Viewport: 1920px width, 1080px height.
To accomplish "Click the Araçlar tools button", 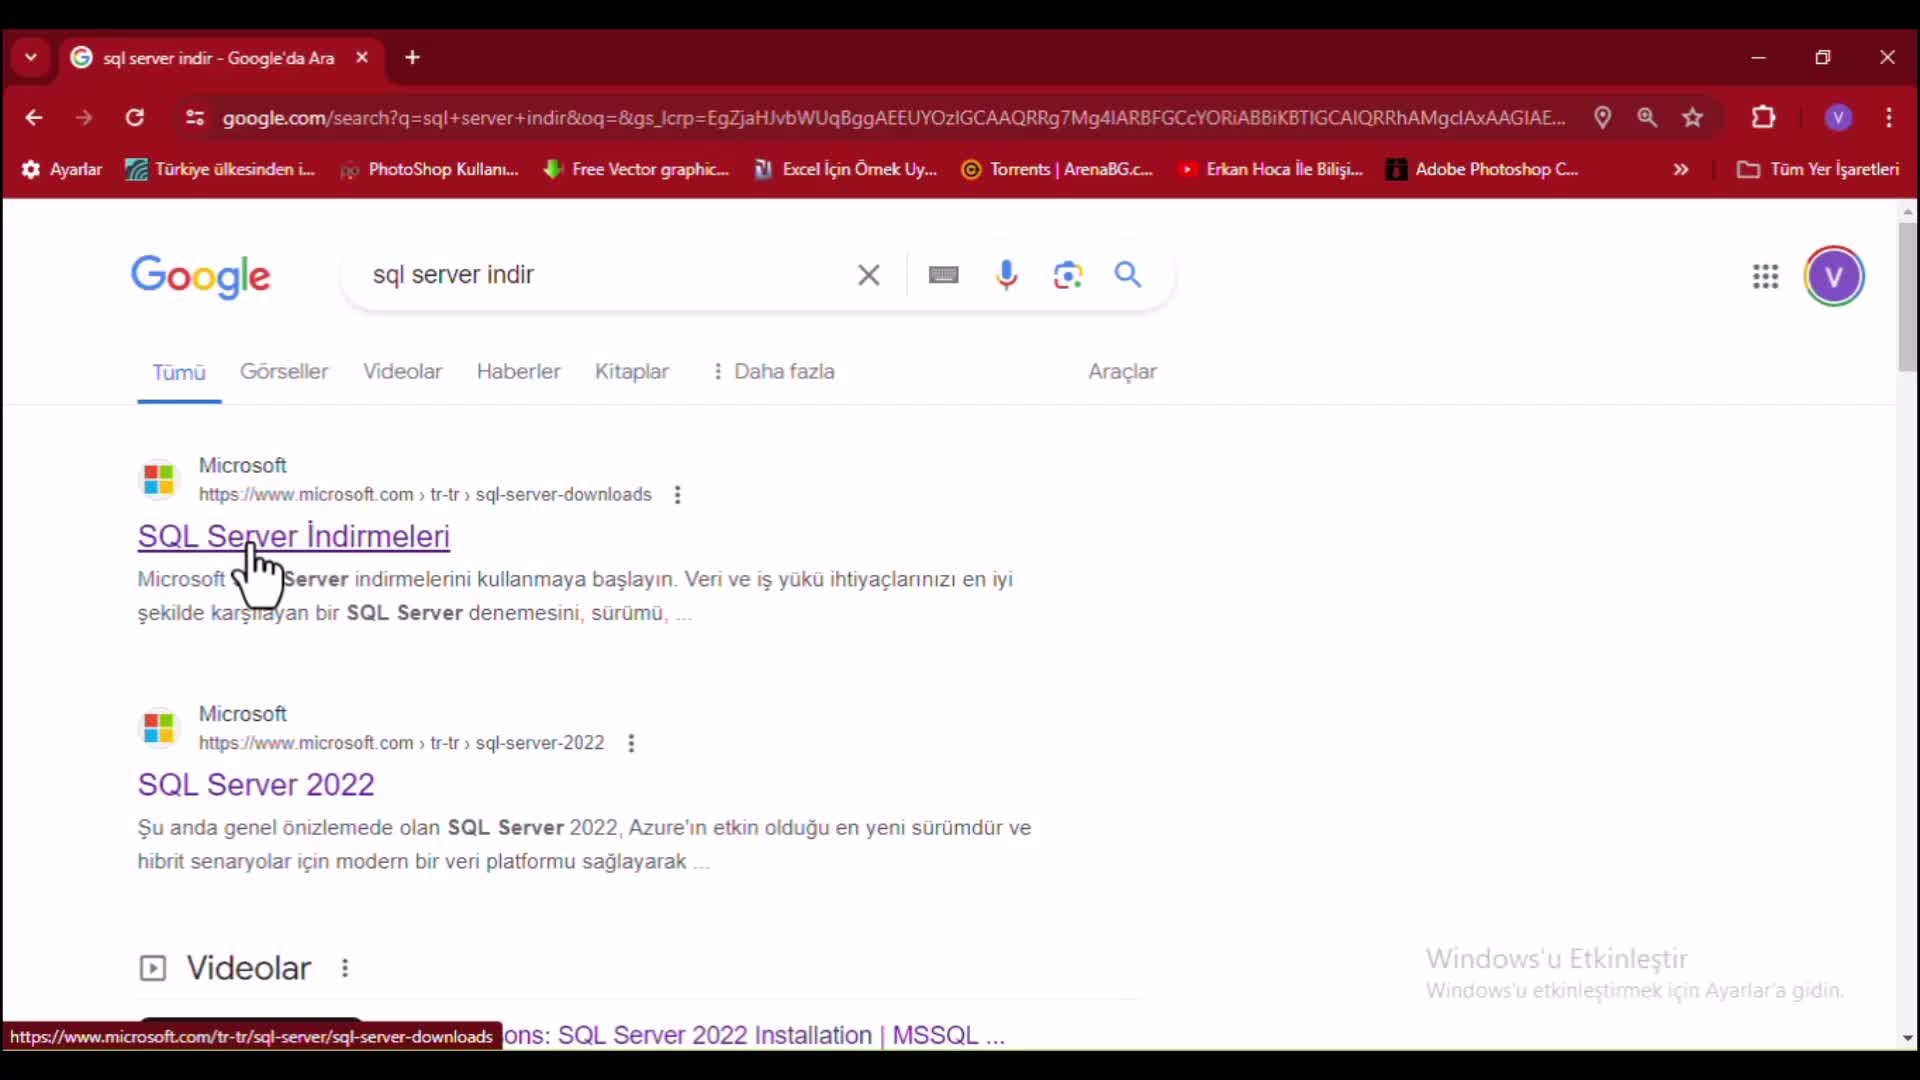I will click(1122, 372).
